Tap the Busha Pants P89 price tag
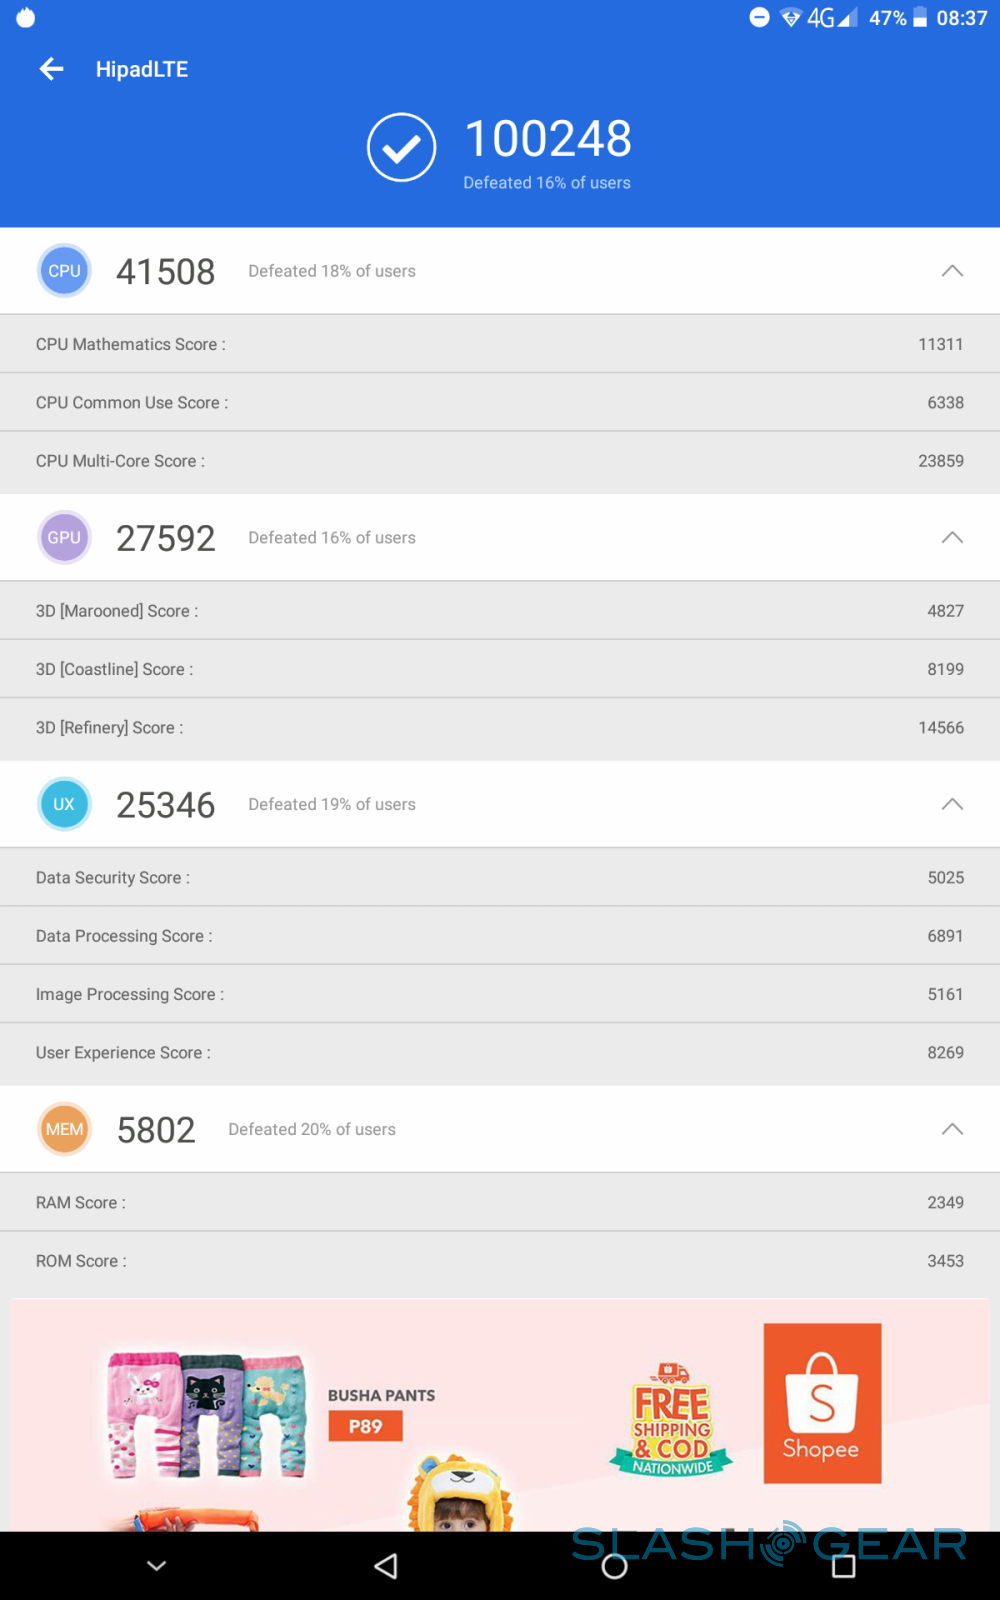 click(x=365, y=1426)
